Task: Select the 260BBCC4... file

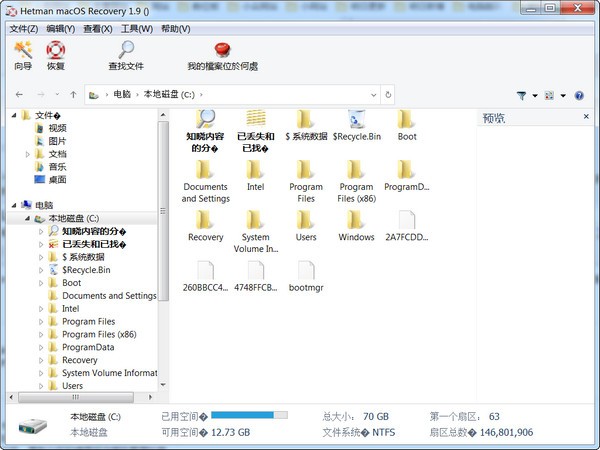Action: pos(205,277)
